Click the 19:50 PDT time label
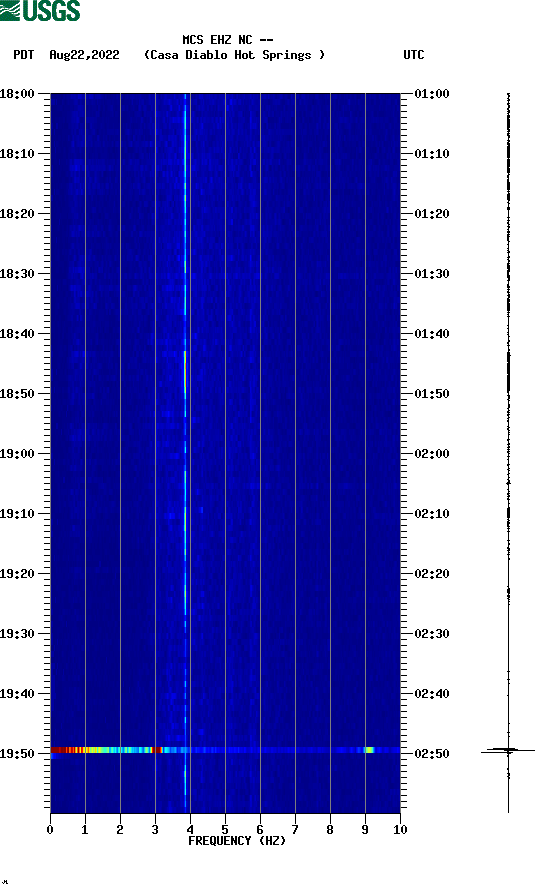Viewport: 552px width, 893px height. tap(17, 754)
